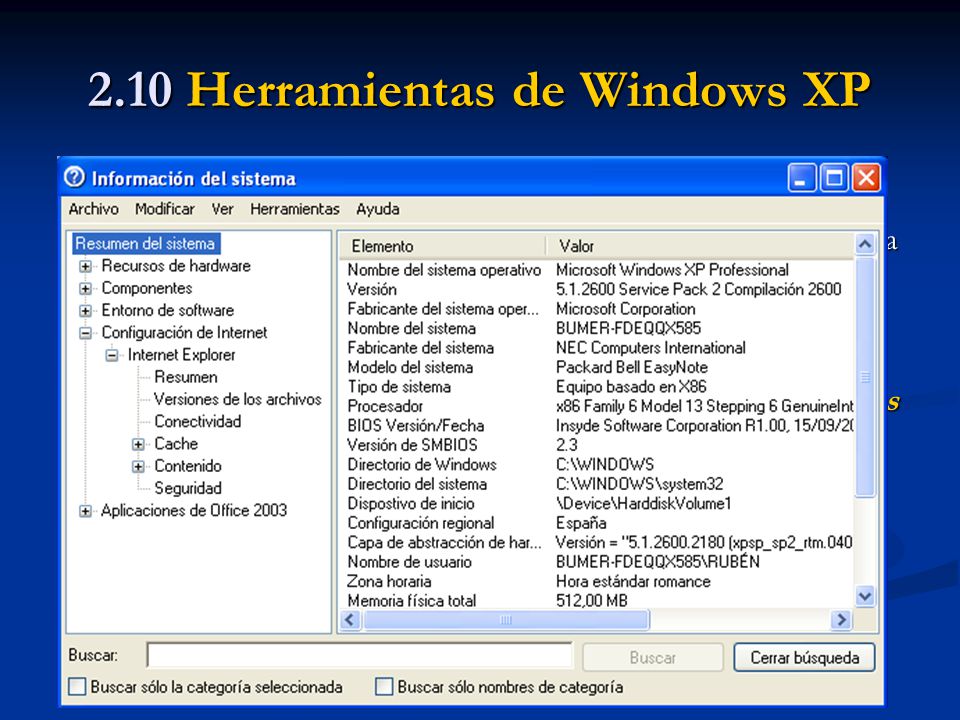Select Internet Explorer label in tree

181,355
